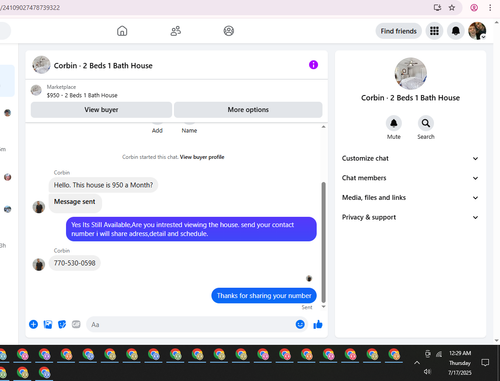Click the chat messages vertical scrollbar
This screenshot has width=500, height=381.
click(x=323, y=242)
